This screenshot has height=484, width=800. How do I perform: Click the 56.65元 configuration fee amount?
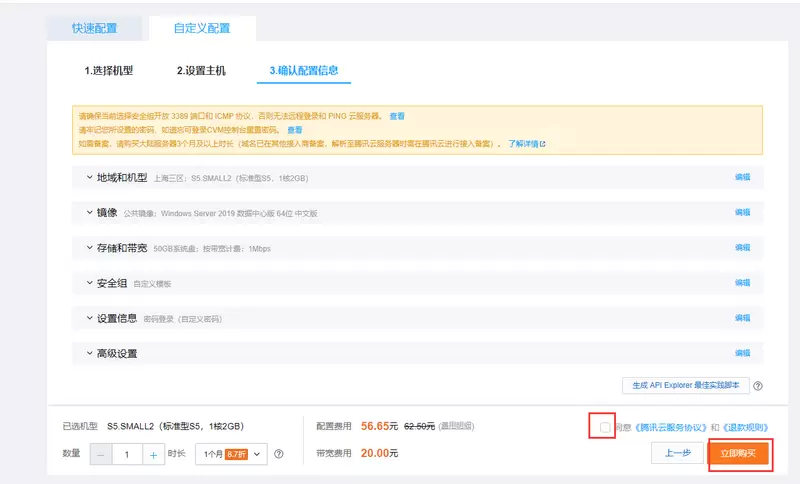coord(379,426)
